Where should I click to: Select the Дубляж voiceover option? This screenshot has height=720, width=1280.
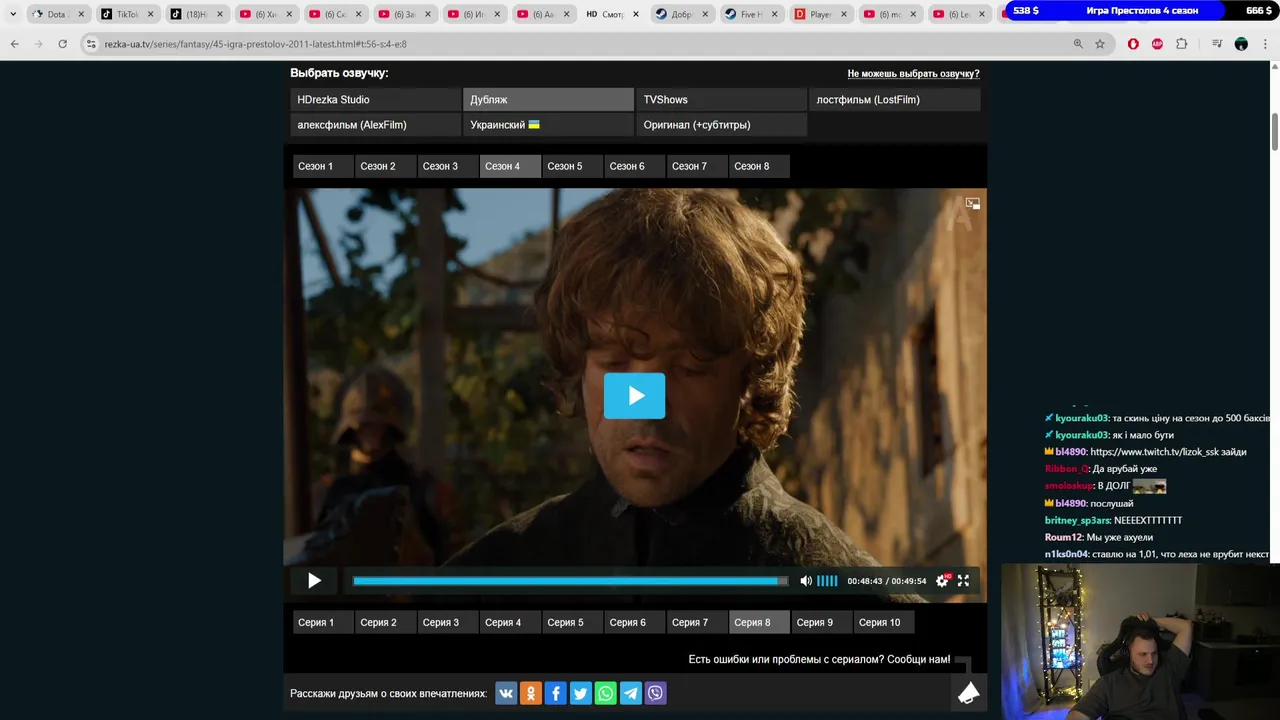tap(548, 100)
